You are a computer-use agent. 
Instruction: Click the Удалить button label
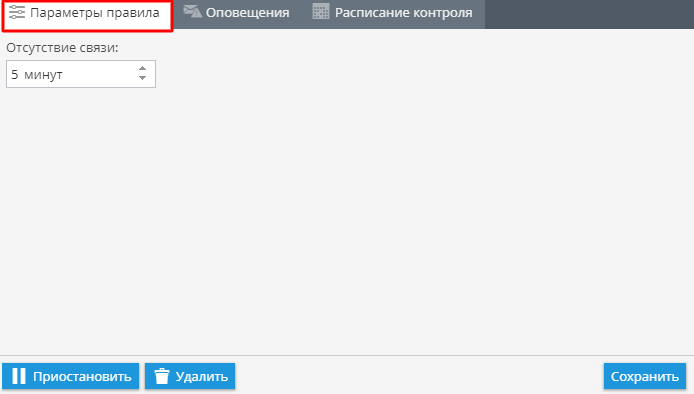(x=202, y=376)
